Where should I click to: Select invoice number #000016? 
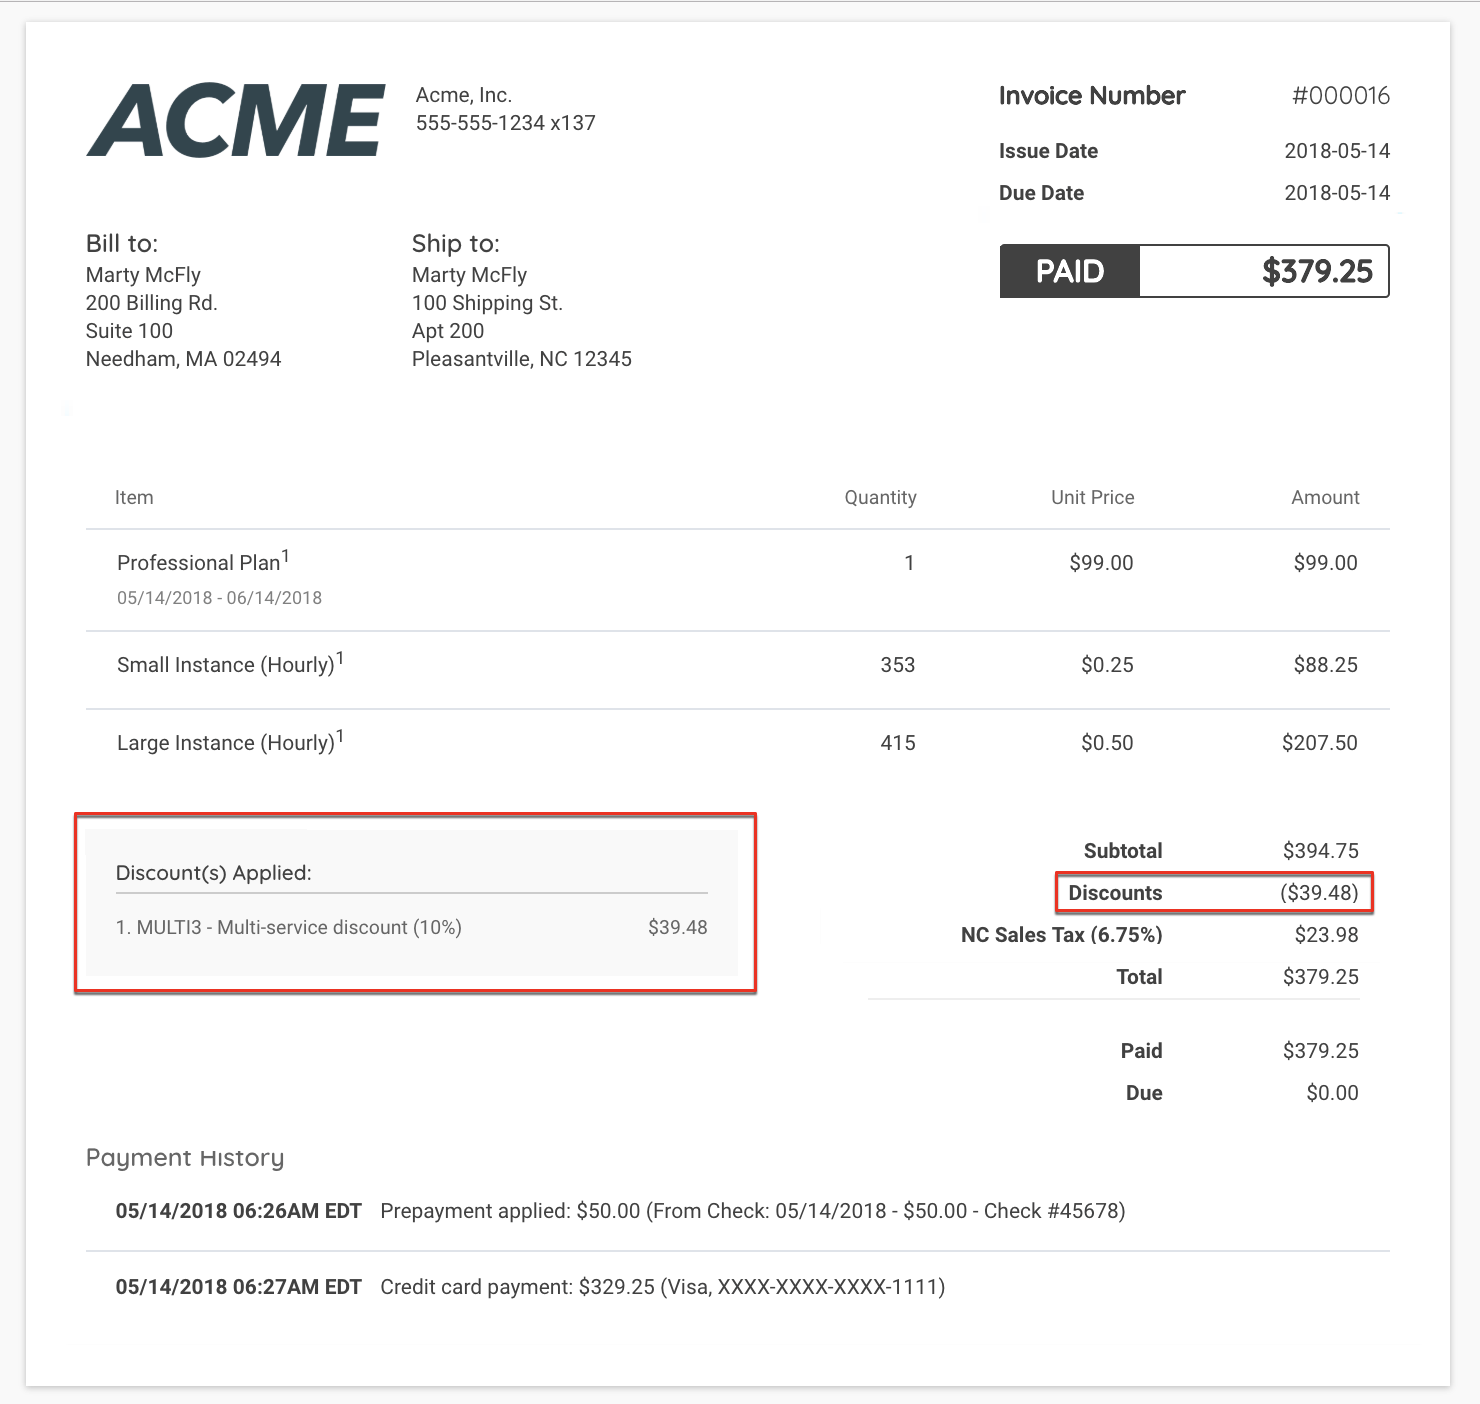1340,96
